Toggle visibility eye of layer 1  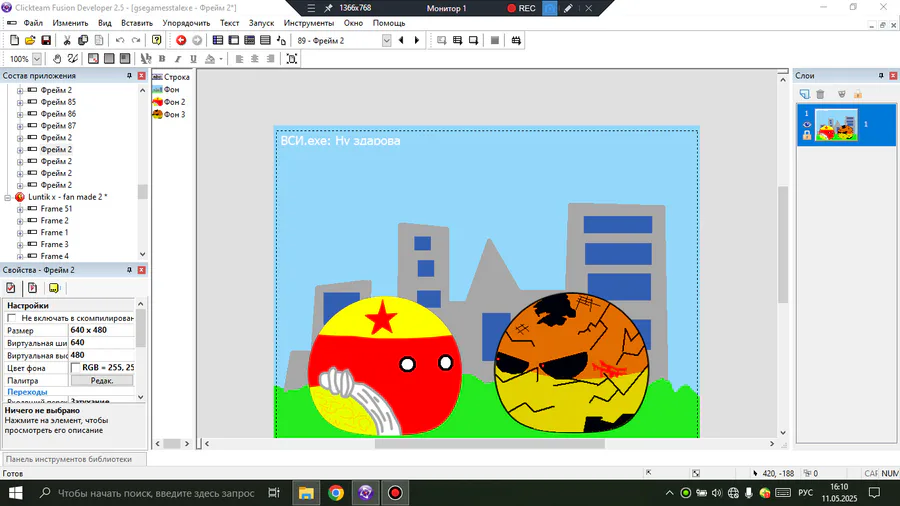click(x=807, y=124)
